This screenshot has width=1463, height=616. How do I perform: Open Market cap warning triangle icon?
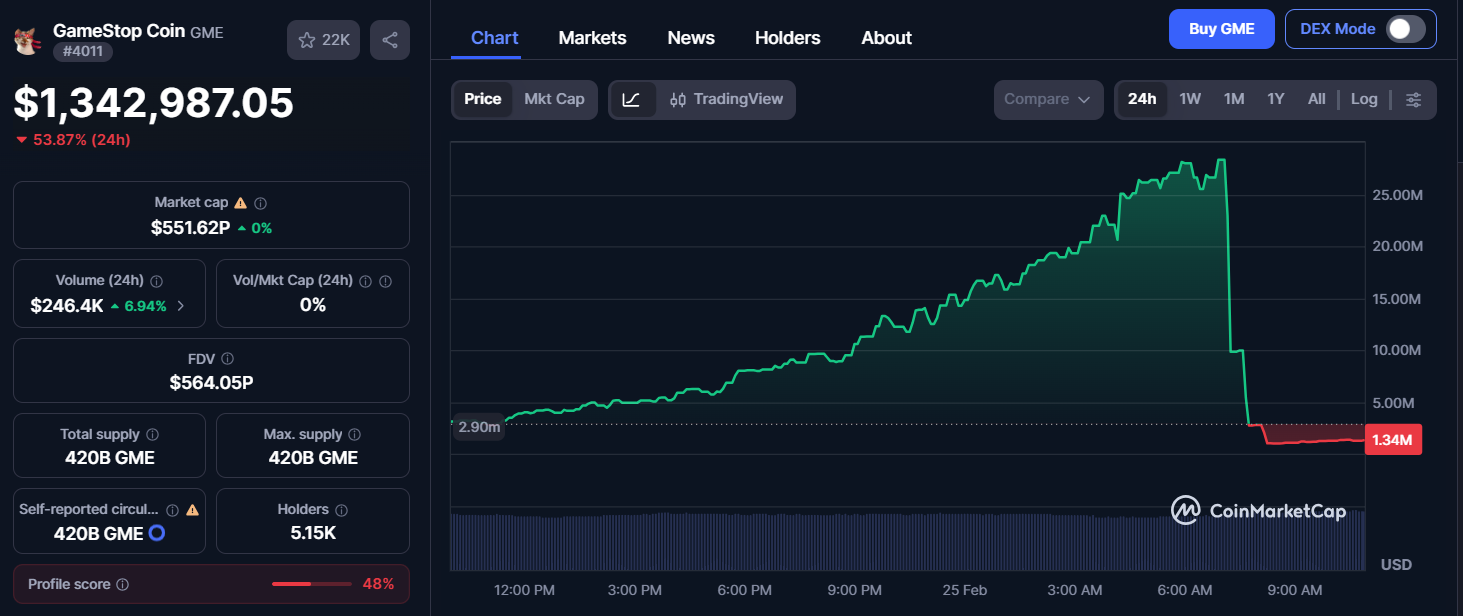(240, 203)
